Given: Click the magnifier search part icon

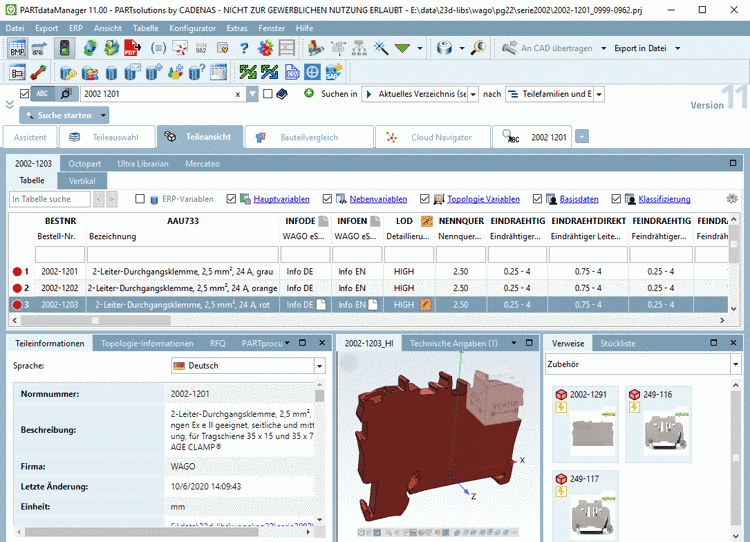Looking at the screenshot, I should [478, 48].
